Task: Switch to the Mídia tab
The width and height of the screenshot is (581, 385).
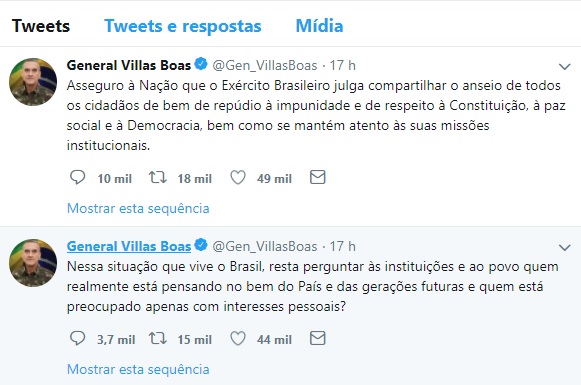Action: tap(319, 26)
